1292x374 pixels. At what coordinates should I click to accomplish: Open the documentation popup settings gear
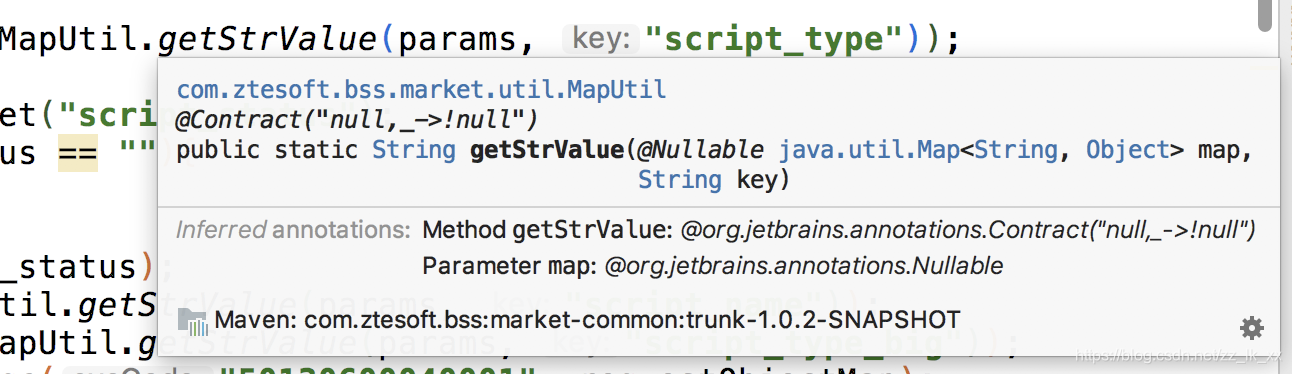(1251, 328)
